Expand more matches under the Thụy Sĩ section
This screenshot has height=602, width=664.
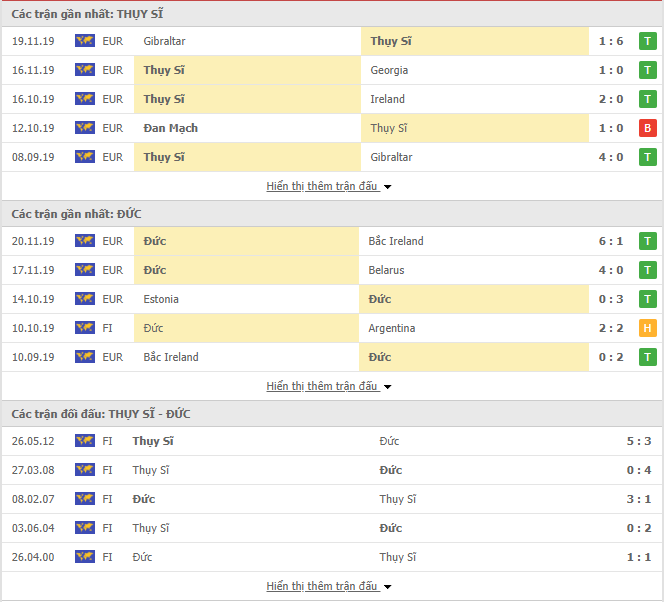(328, 186)
